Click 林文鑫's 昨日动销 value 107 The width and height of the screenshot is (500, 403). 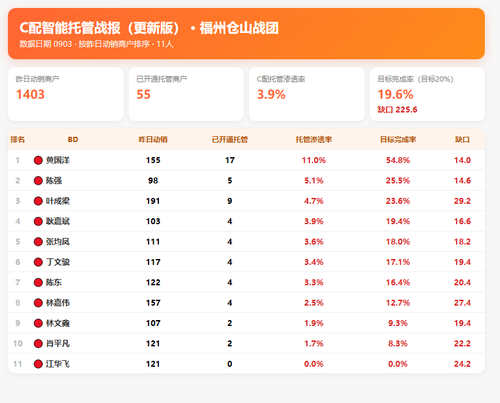click(153, 323)
